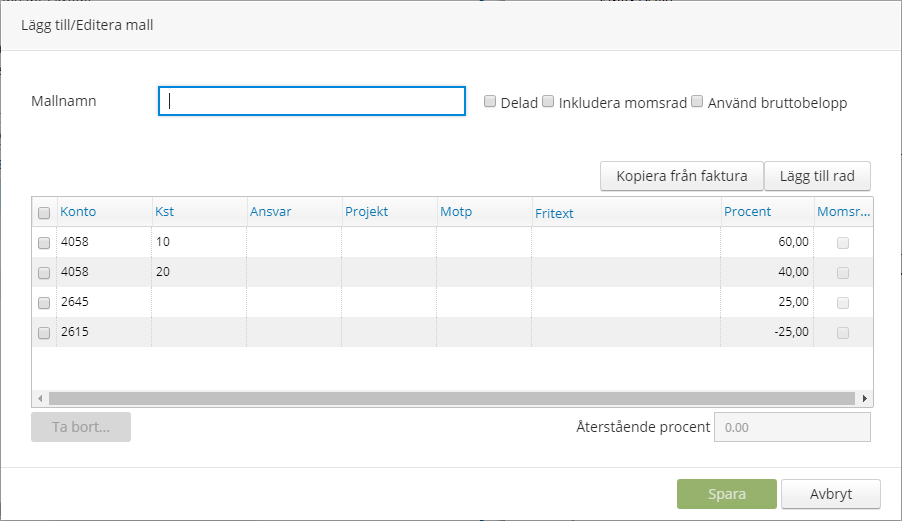The image size is (902, 521).
Task: Click the percent value -25,00
Action: pyautogui.click(x=792, y=332)
